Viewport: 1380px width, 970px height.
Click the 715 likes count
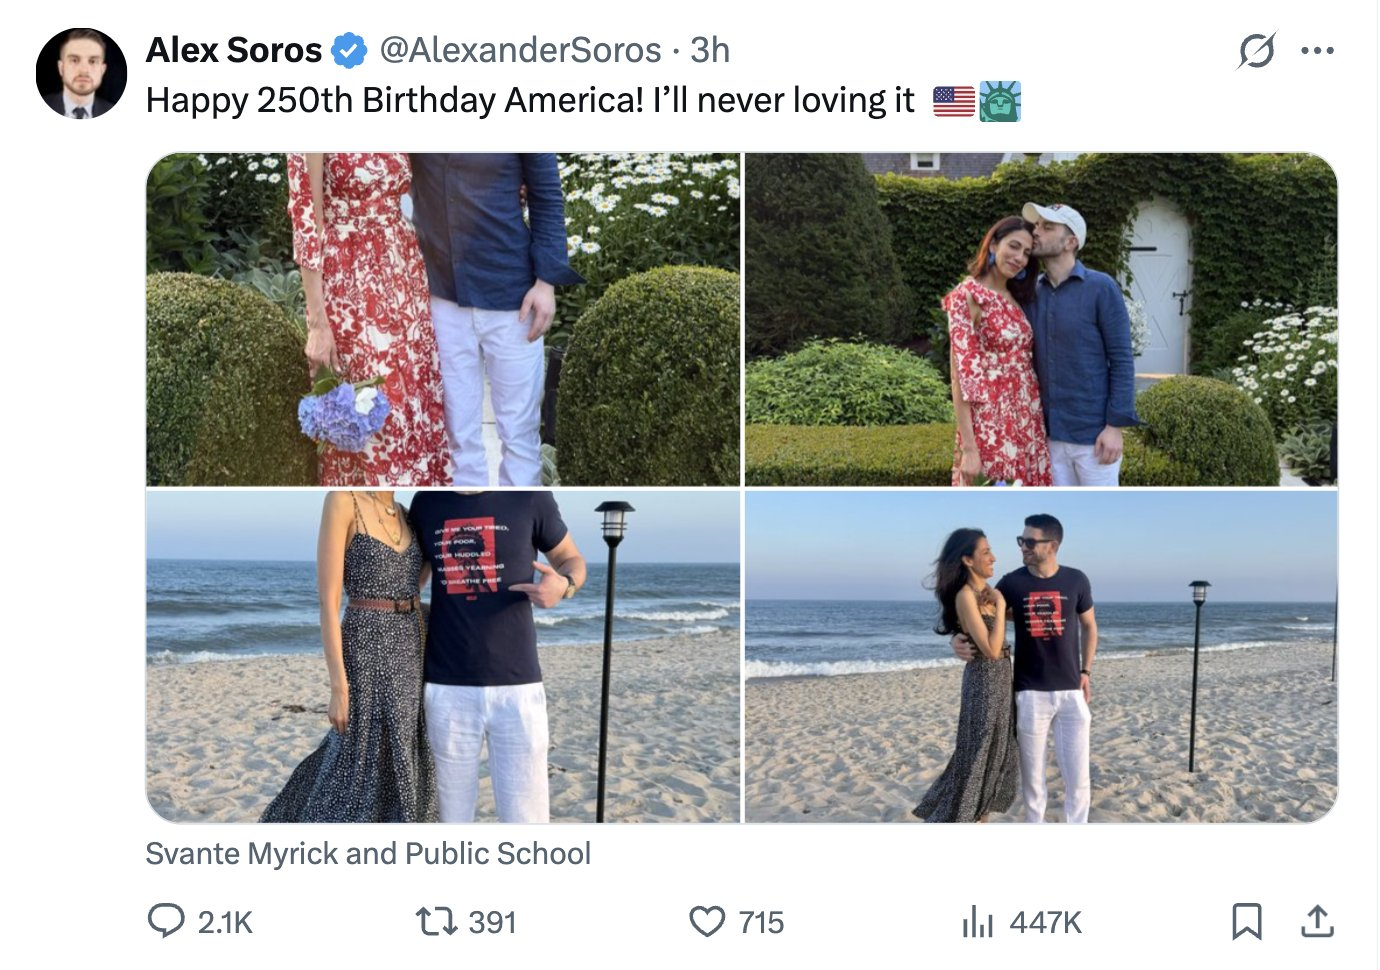click(761, 922)
